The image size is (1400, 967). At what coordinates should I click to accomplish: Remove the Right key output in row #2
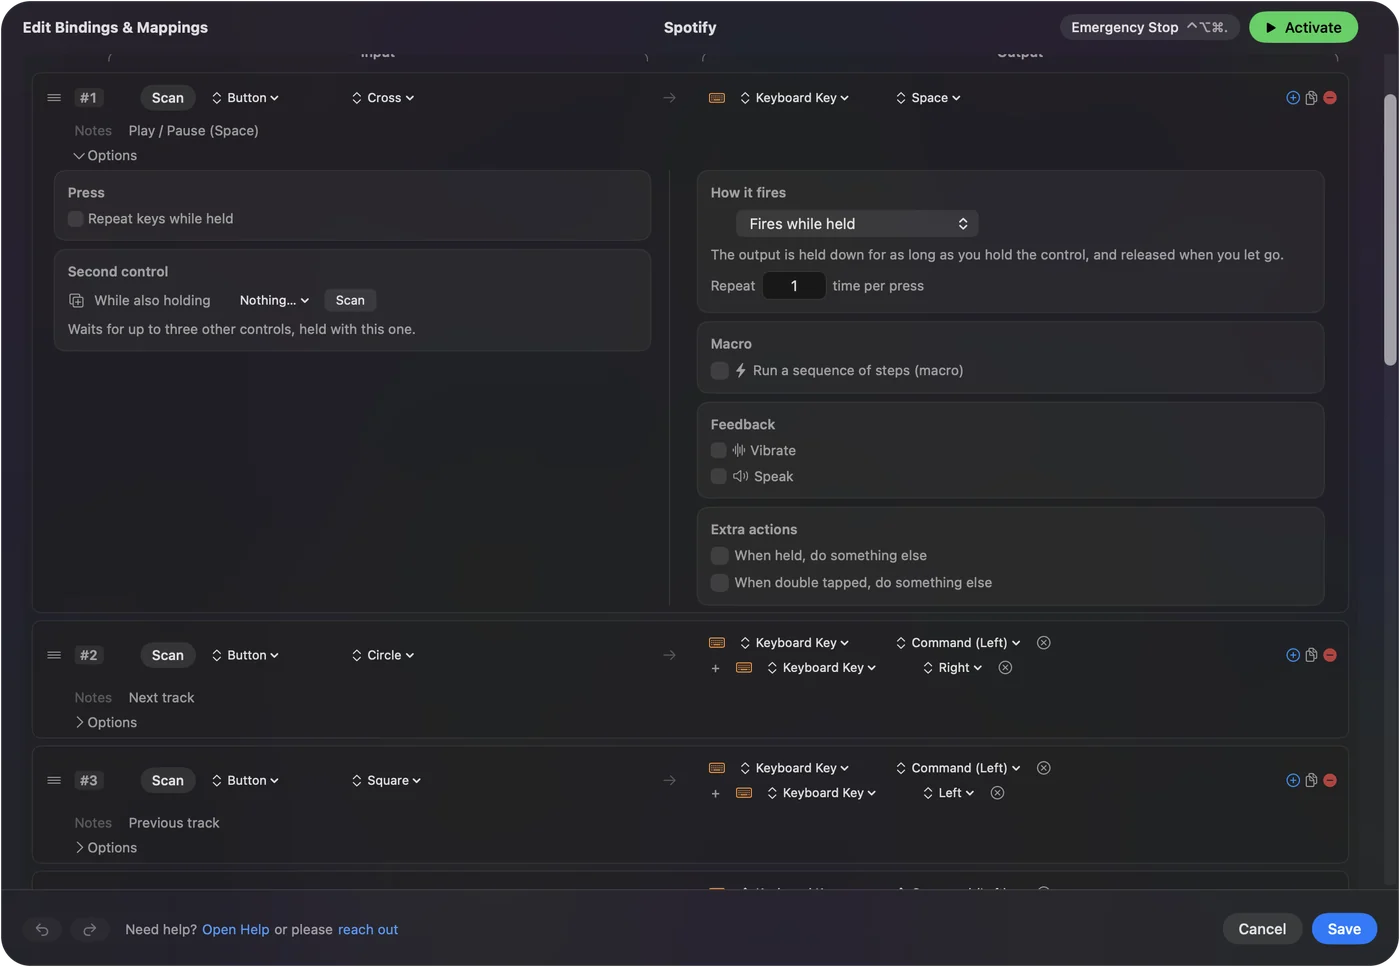[x=1005, y=668]
